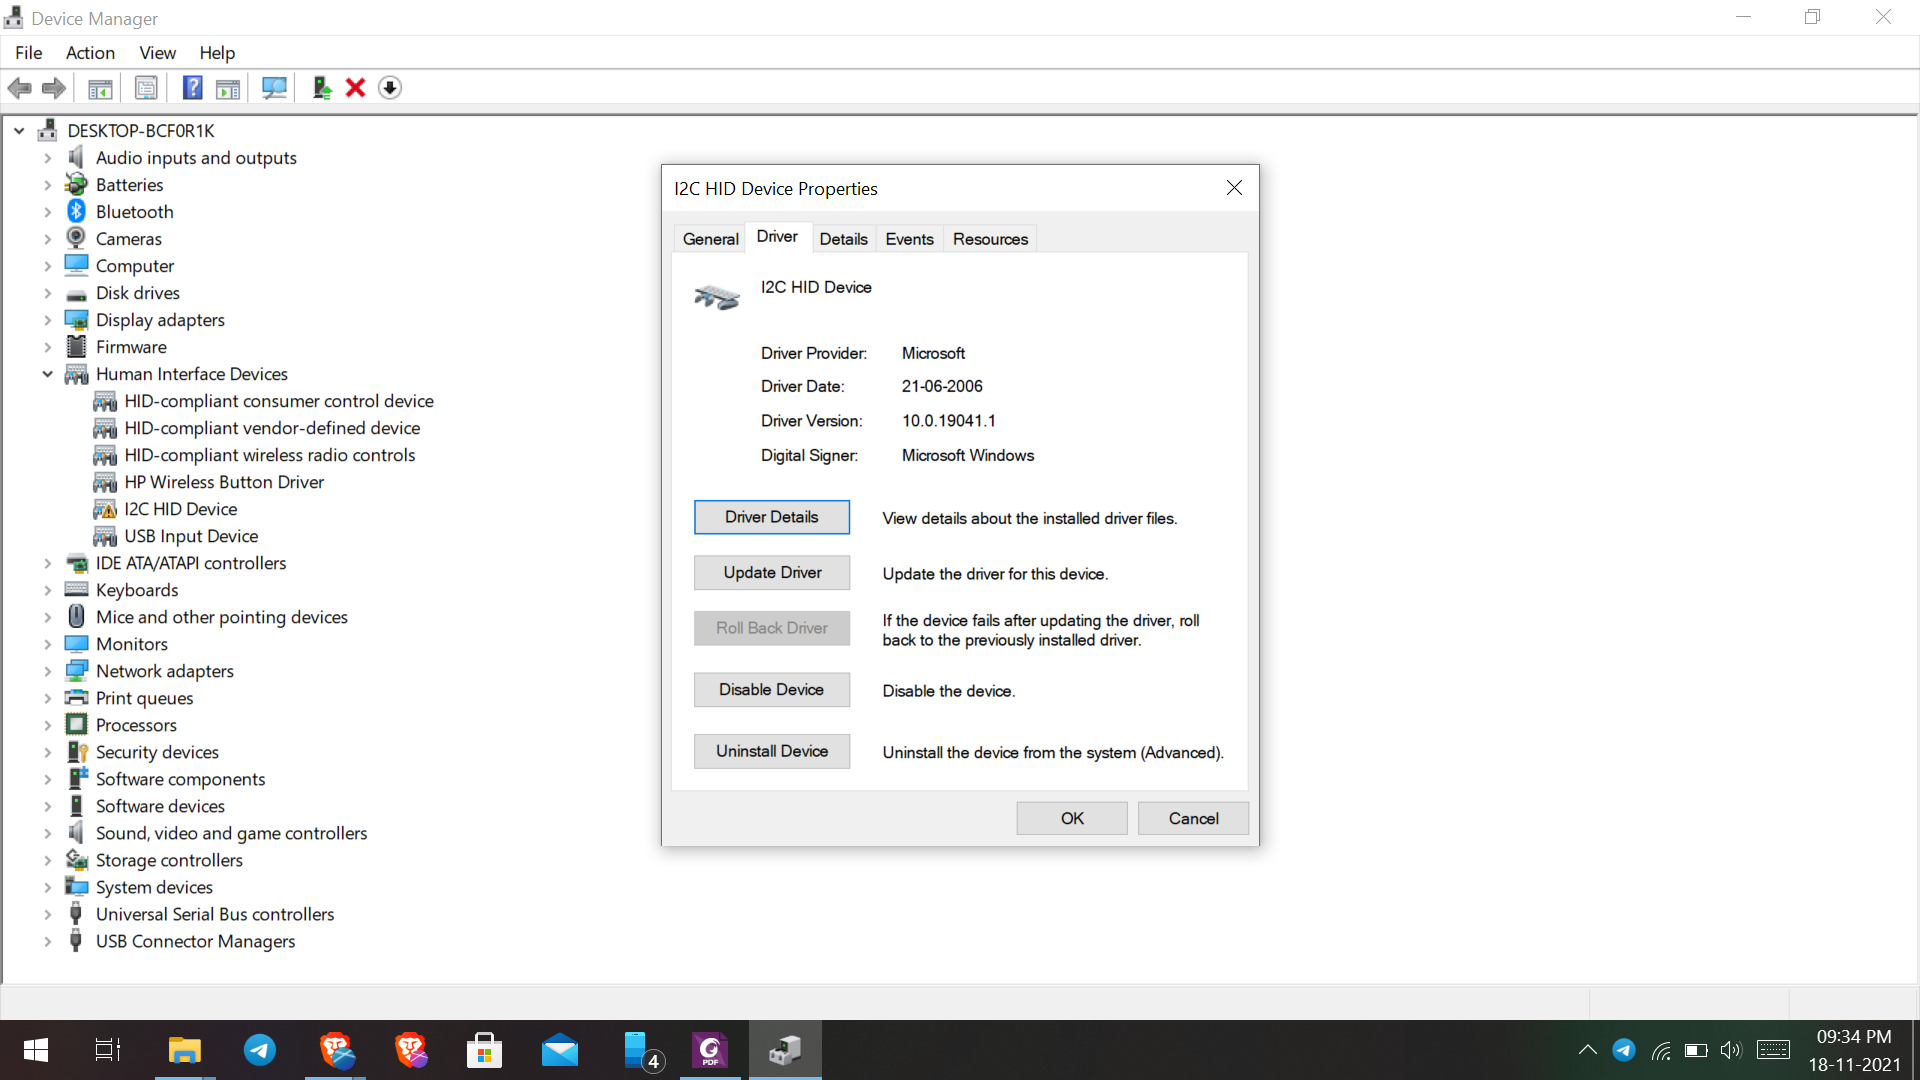Collapse the Human Interface Devices node
Screen dimensions: 1920x1080
[47, 374]
